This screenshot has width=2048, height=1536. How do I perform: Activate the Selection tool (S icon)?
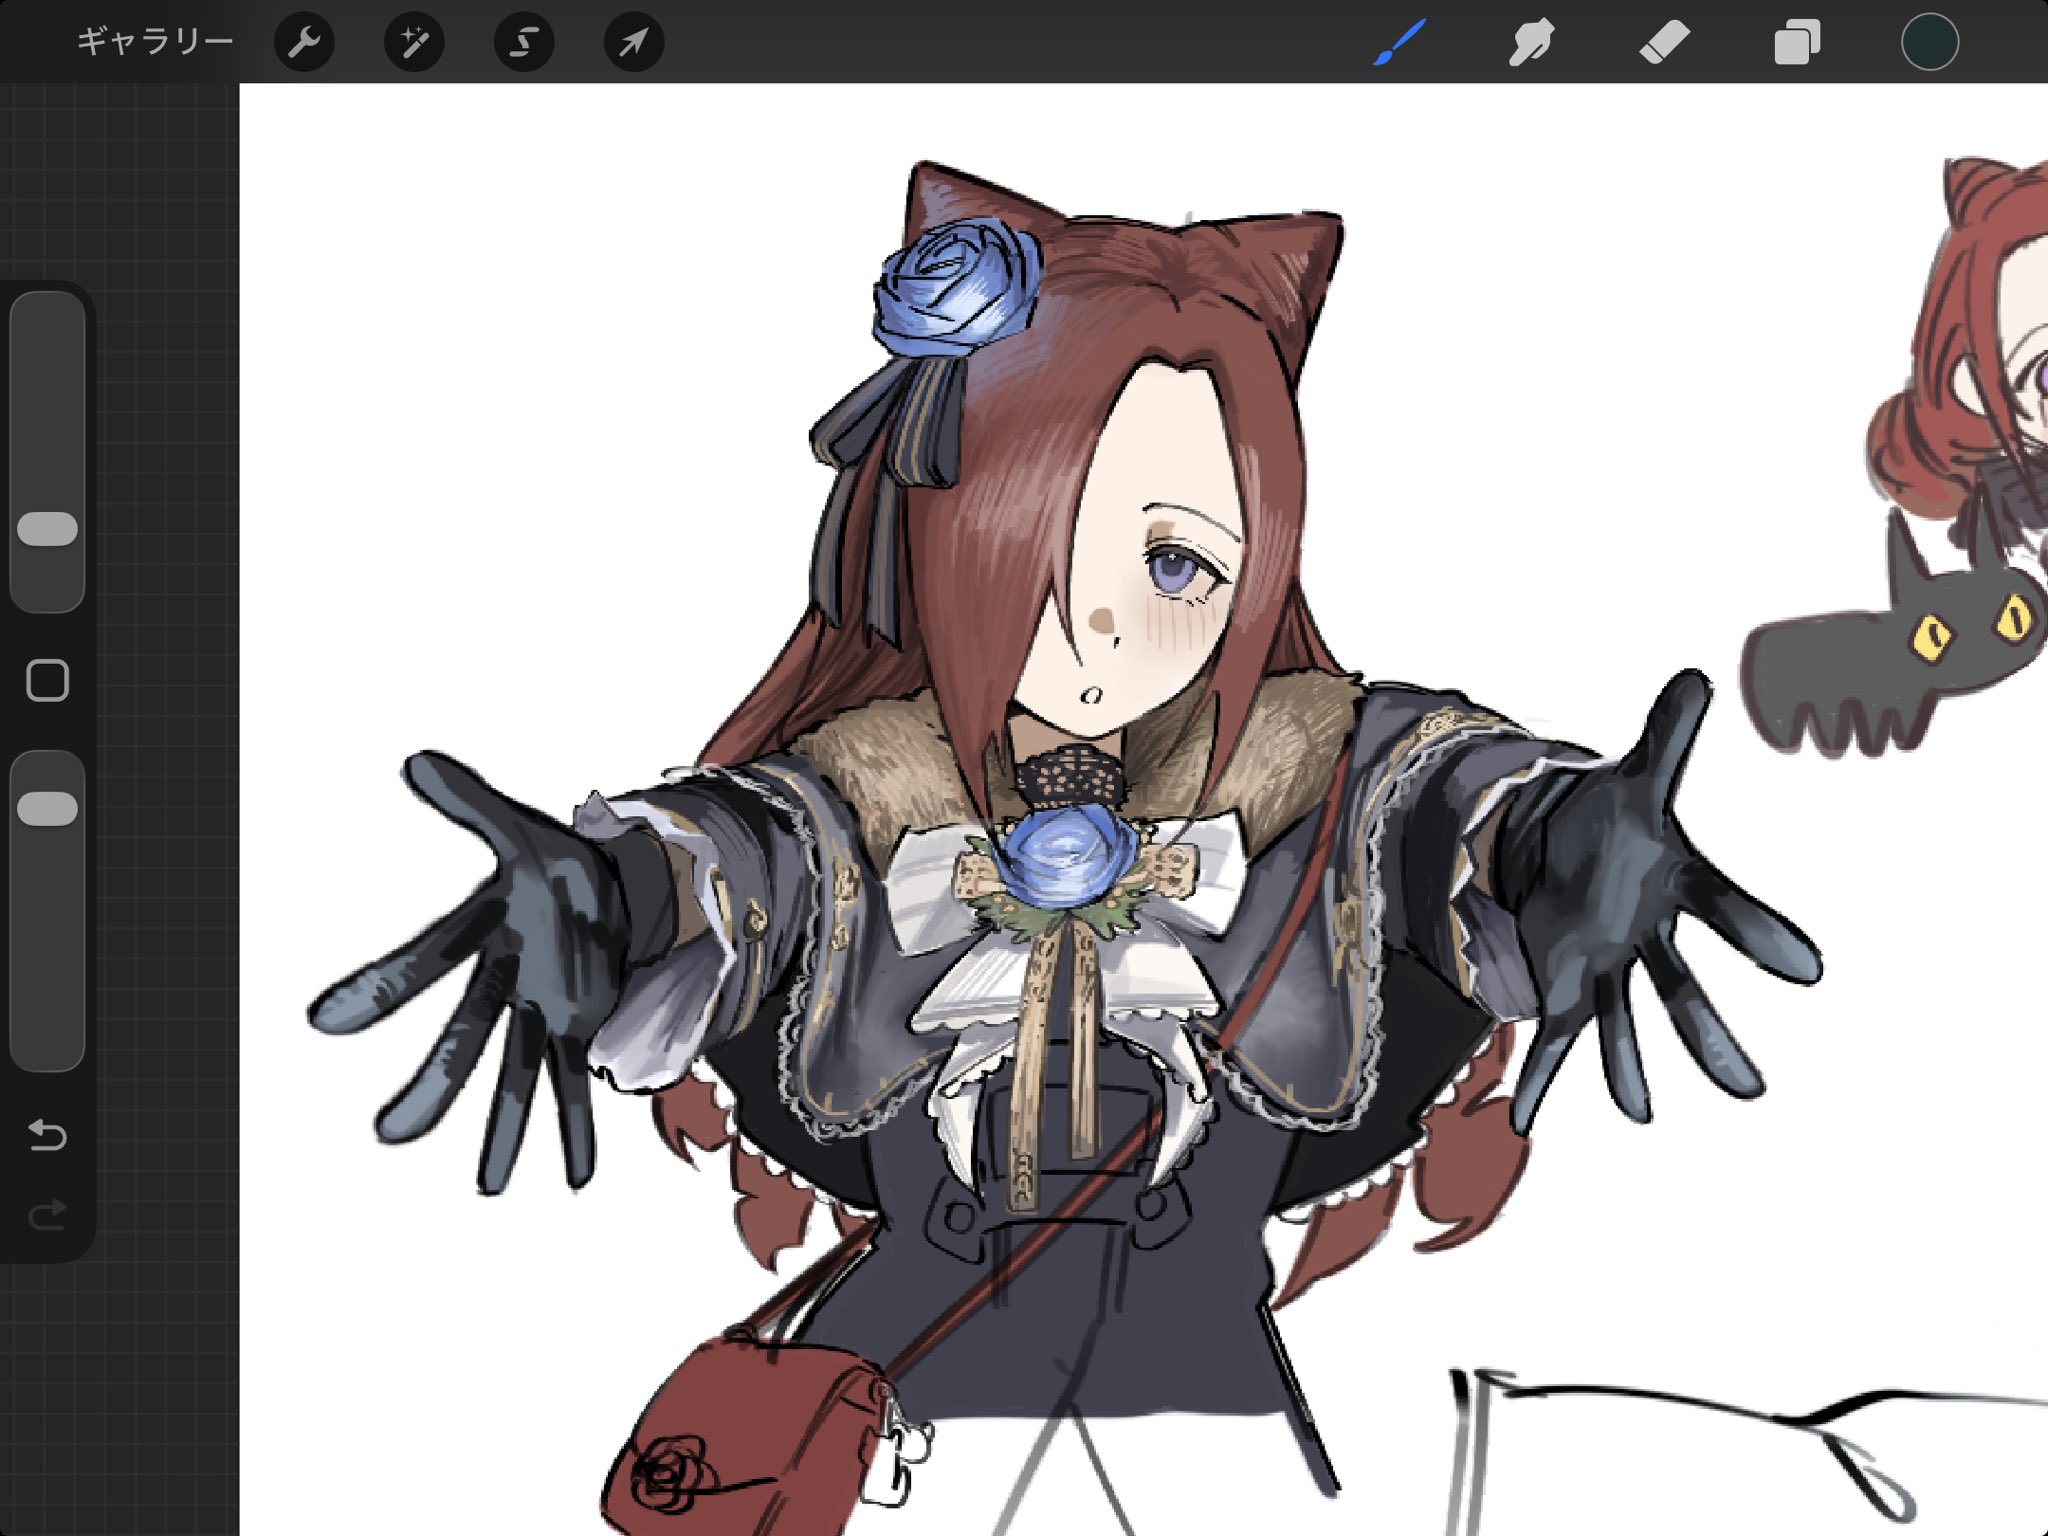[524, 42]
